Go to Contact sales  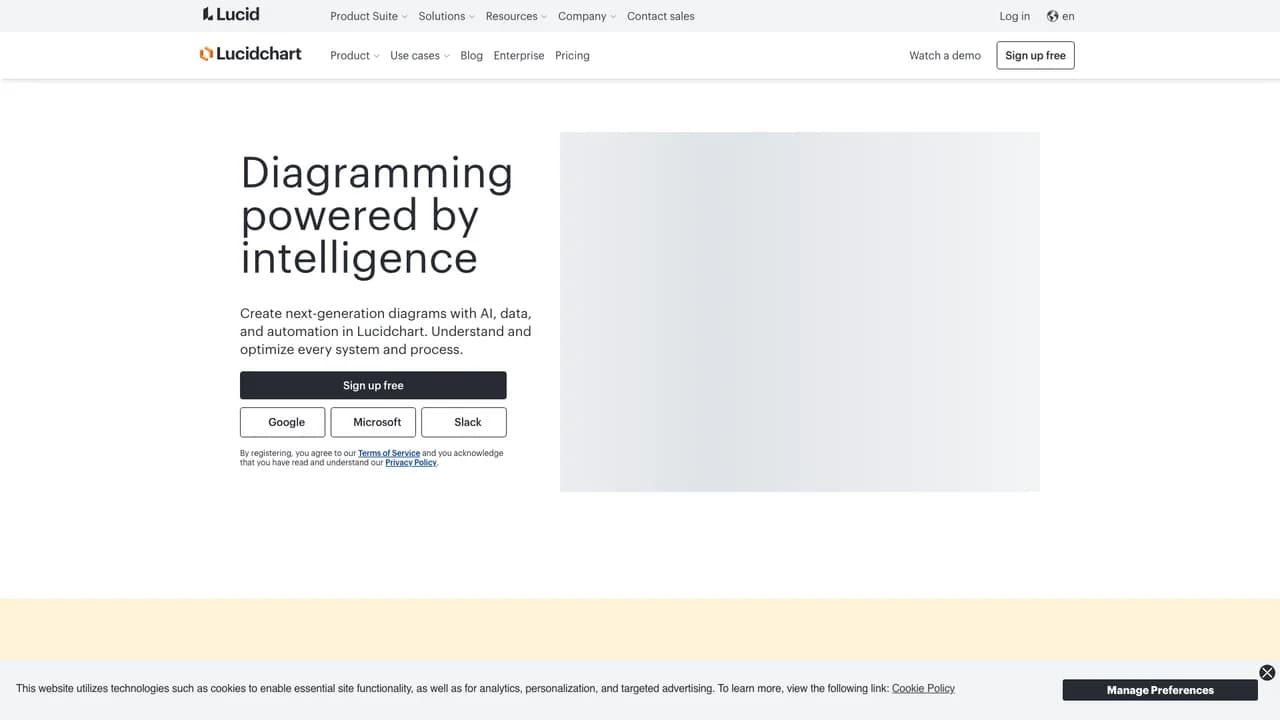pyautogui.click(x=660, y=16)
